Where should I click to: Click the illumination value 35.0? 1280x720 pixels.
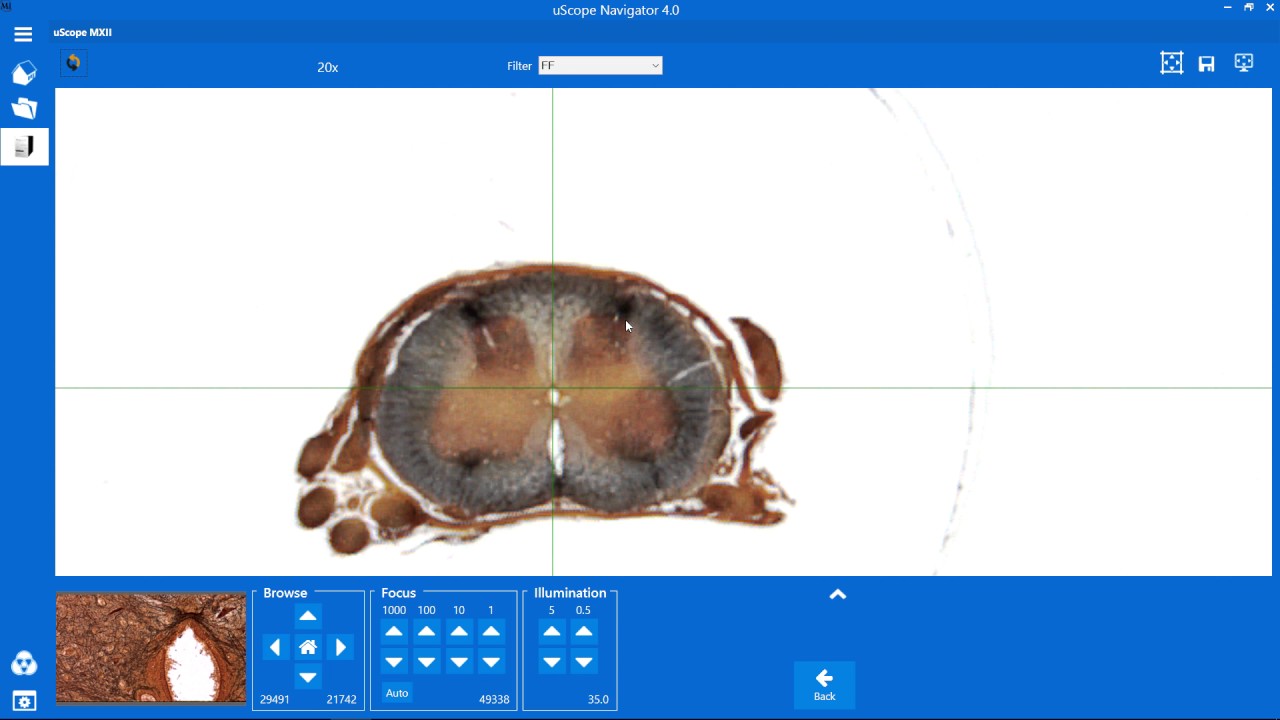(x=598, y=700)
